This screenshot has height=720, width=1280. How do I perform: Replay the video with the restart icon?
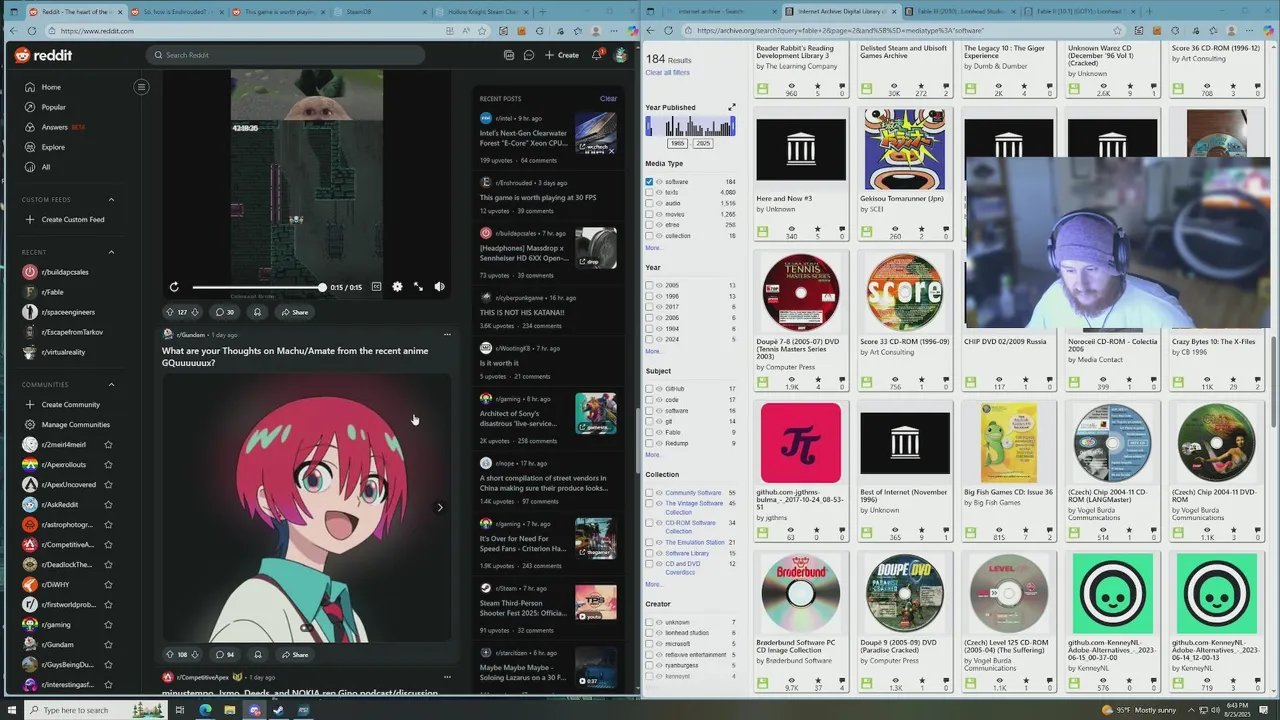[174, 287]
